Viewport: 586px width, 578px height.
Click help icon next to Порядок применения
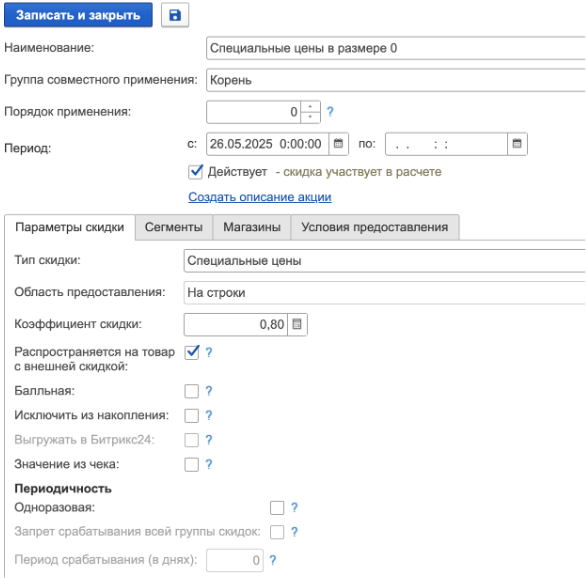coord(330,112)
